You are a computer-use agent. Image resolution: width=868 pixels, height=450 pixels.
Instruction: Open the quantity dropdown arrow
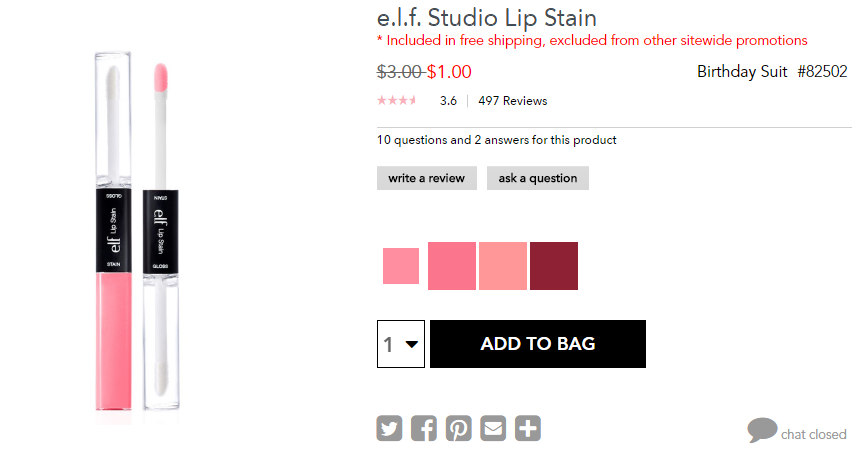pos(411,344)
